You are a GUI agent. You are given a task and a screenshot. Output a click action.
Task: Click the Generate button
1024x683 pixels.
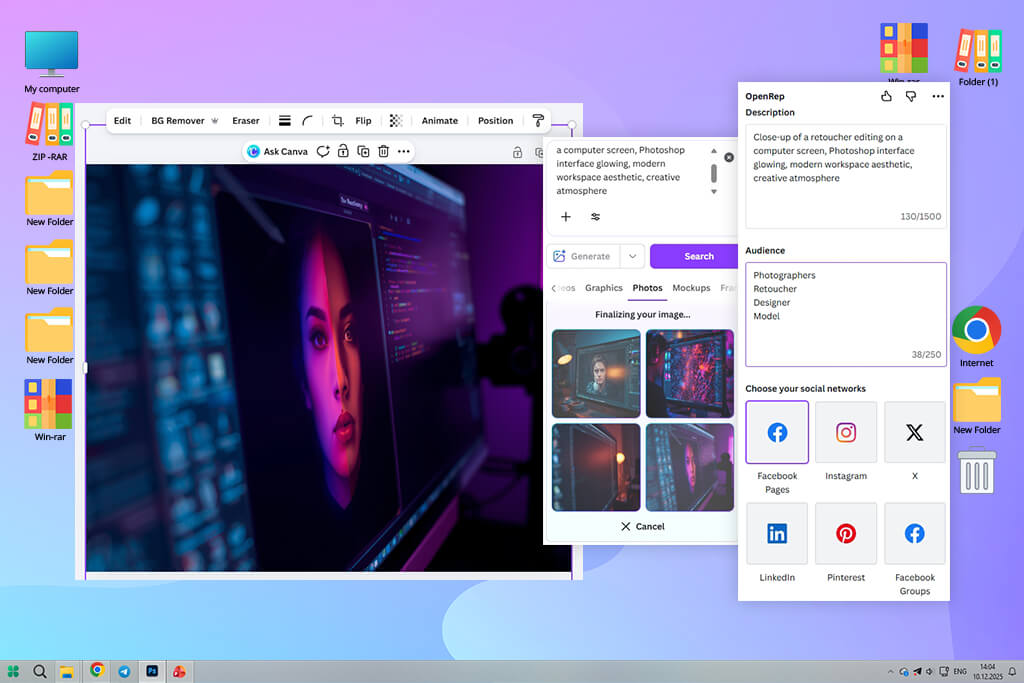pos(583,257)
